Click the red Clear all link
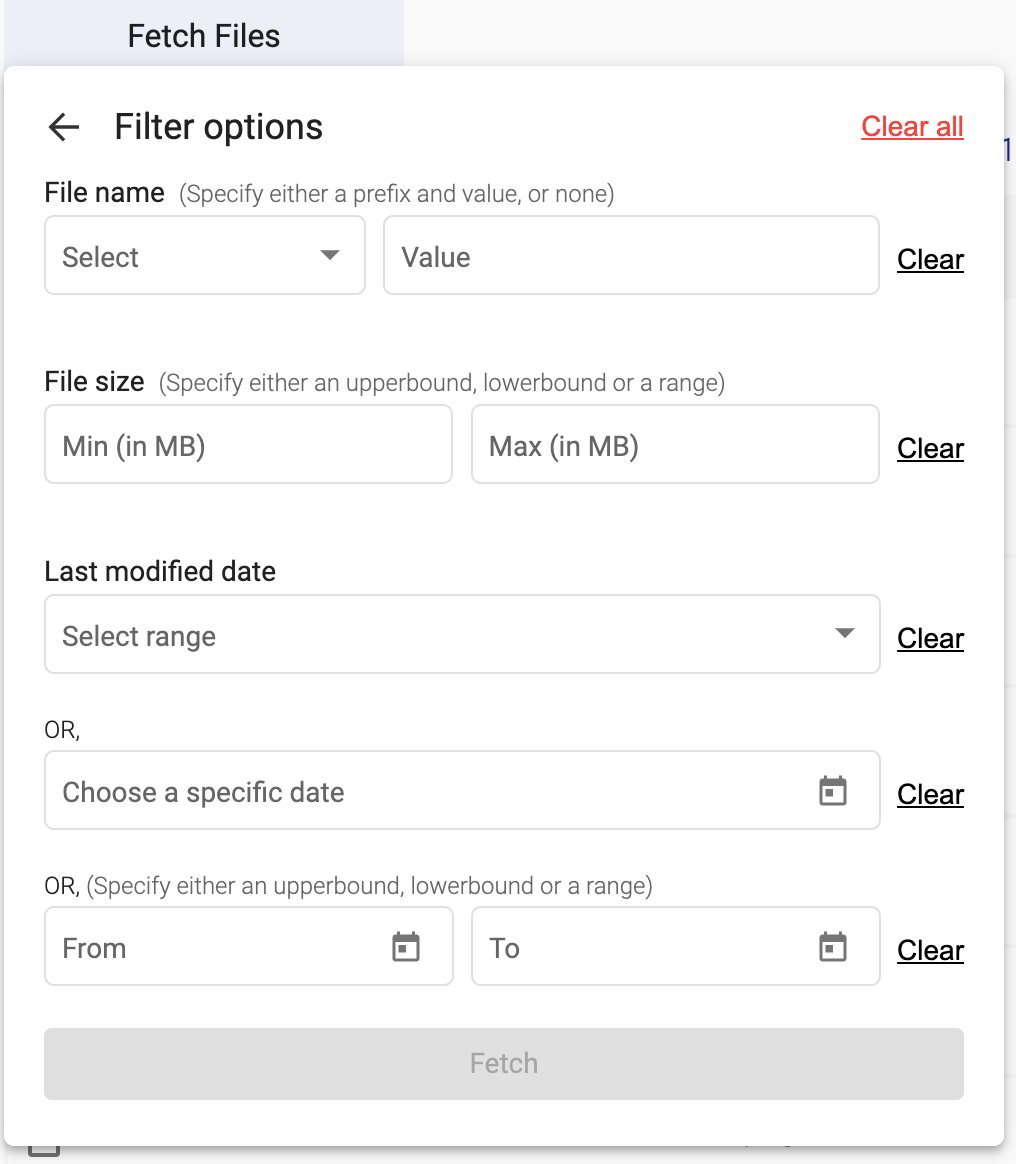The height and width of the screenshot is (1164, 1016). [912, 127]
